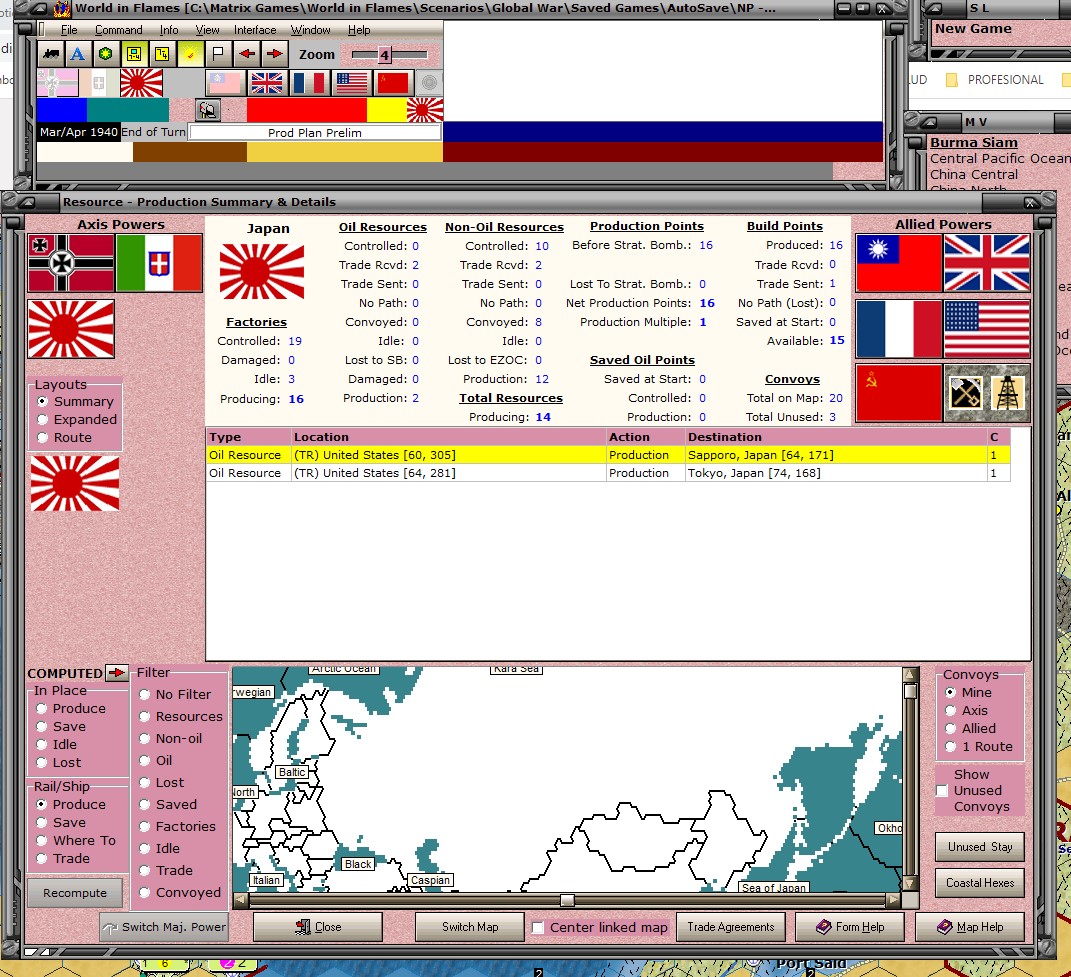Select the Tokyo, Japan oil resource row
Screen dimensions: 1071x977
[609, 473]
